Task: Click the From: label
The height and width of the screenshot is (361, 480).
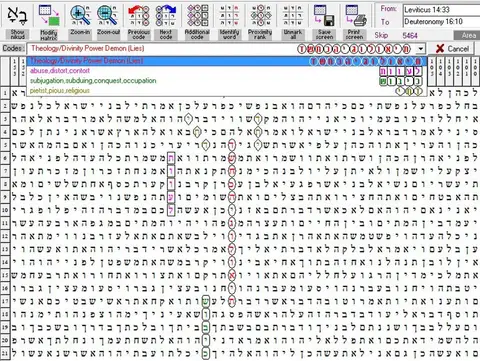Action: (x=389, y=9)
